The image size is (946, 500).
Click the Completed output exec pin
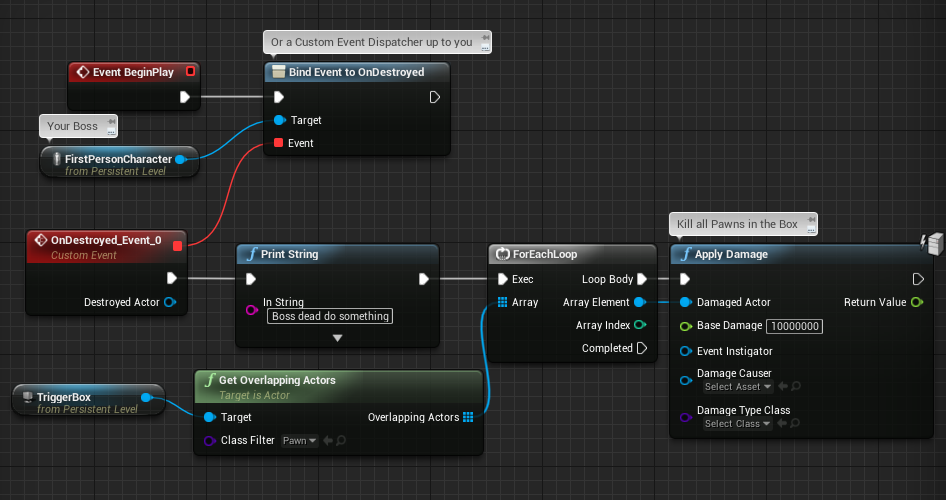coord(642,348)
